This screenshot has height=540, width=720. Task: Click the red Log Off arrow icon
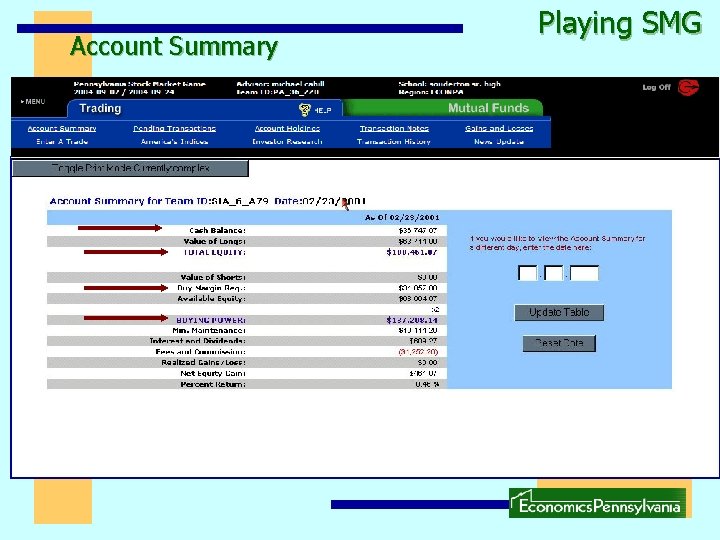688,87
